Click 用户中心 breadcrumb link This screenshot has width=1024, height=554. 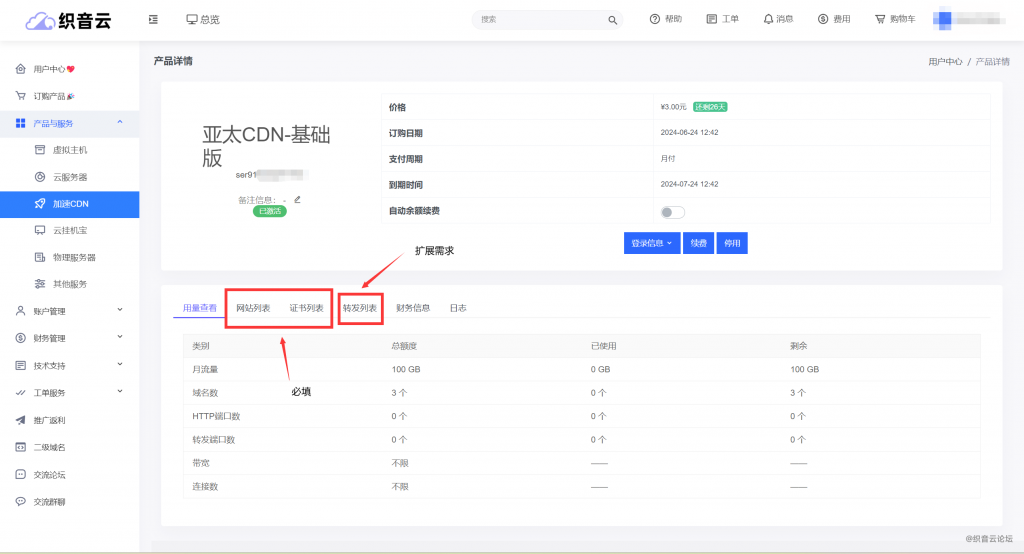tap(945, 61)
